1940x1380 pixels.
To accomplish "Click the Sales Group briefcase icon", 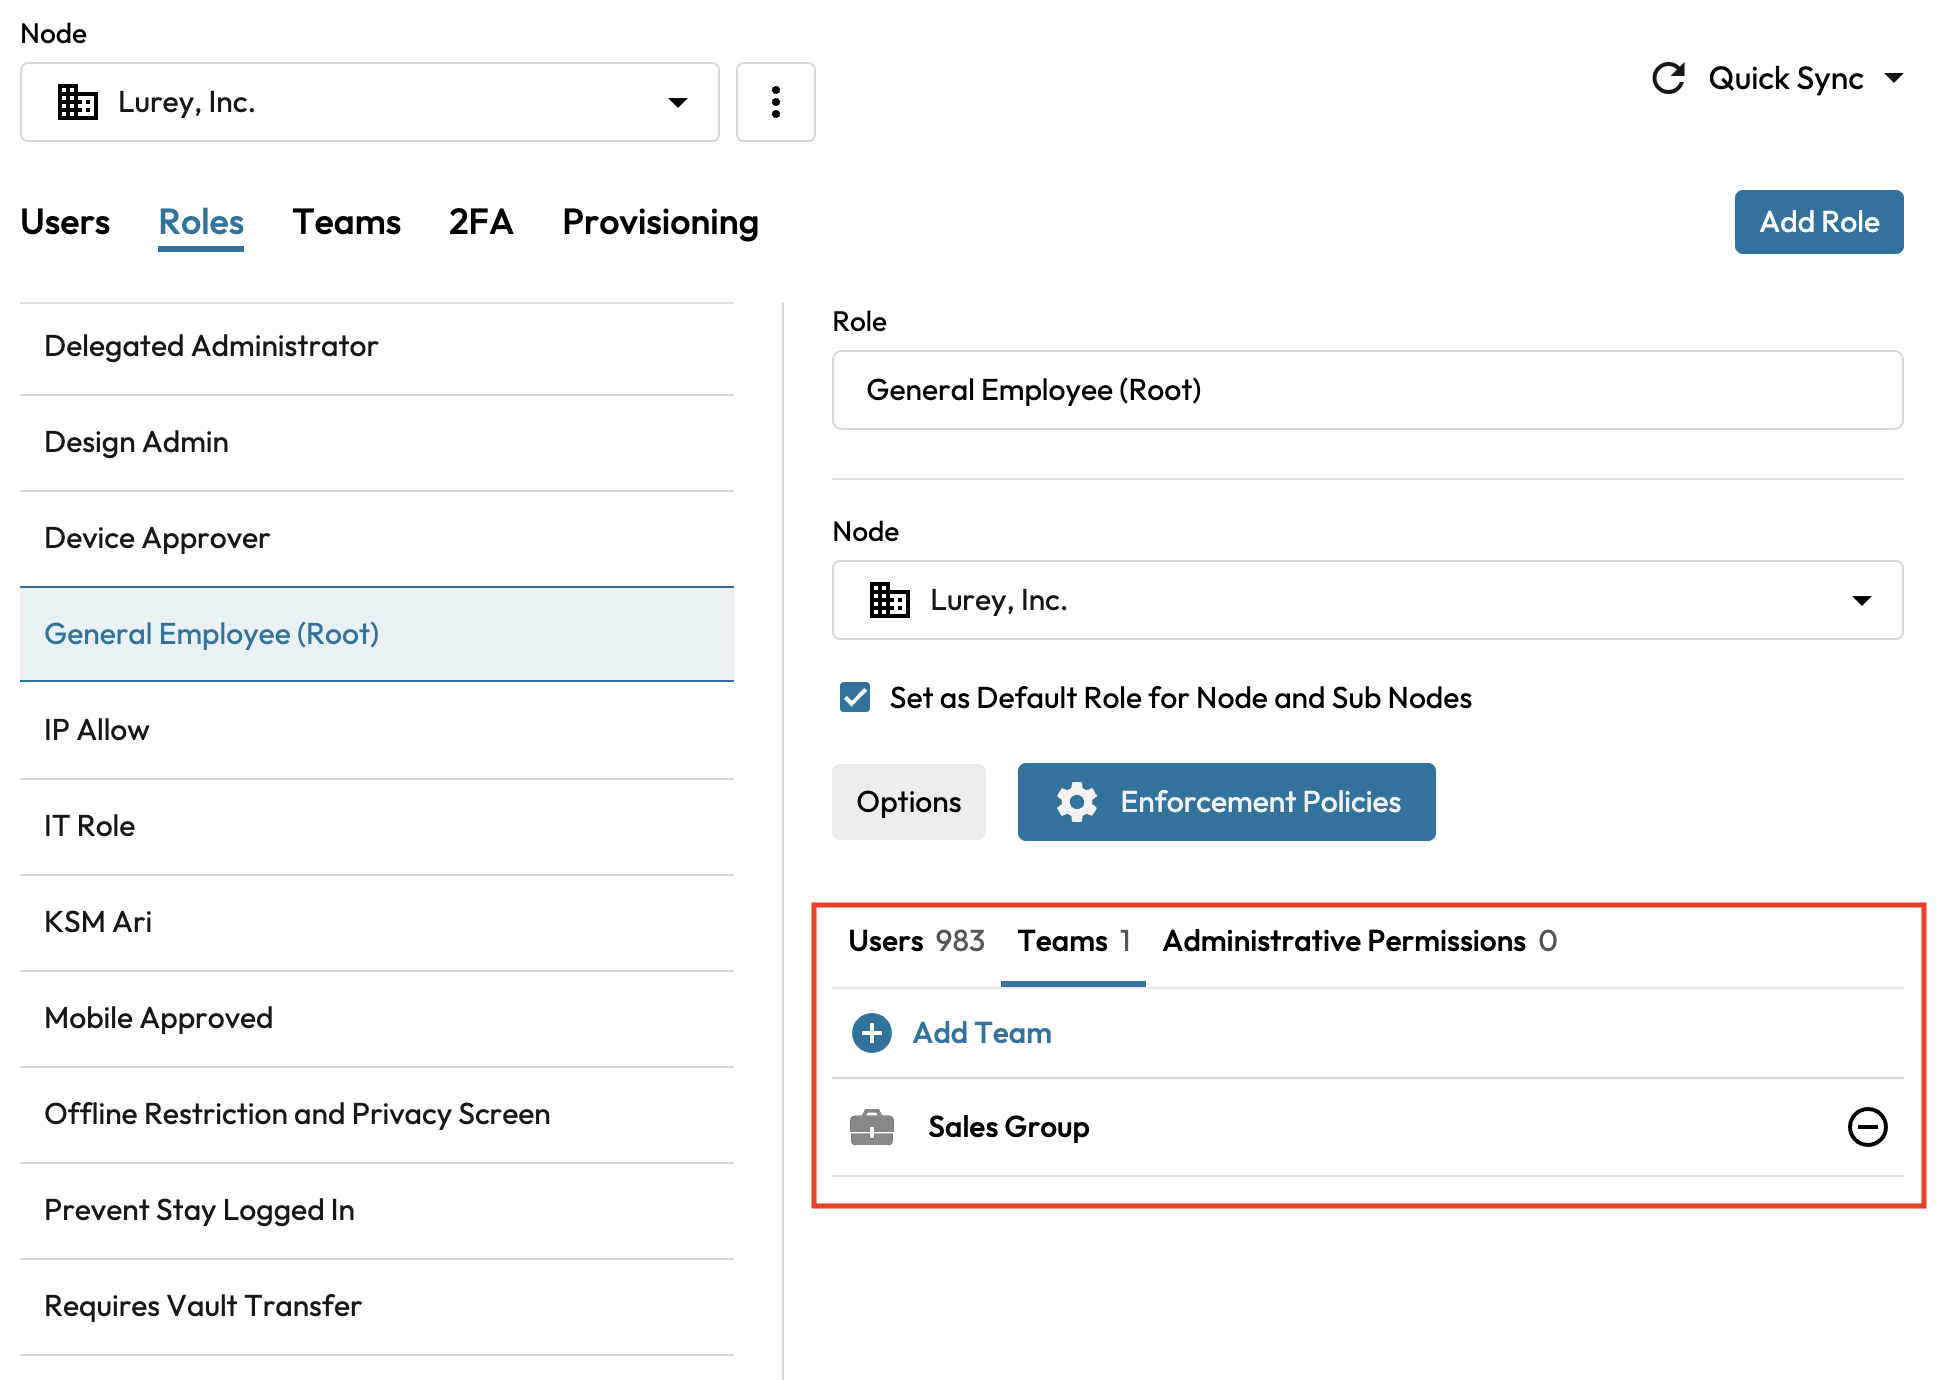I will 871,1127.
